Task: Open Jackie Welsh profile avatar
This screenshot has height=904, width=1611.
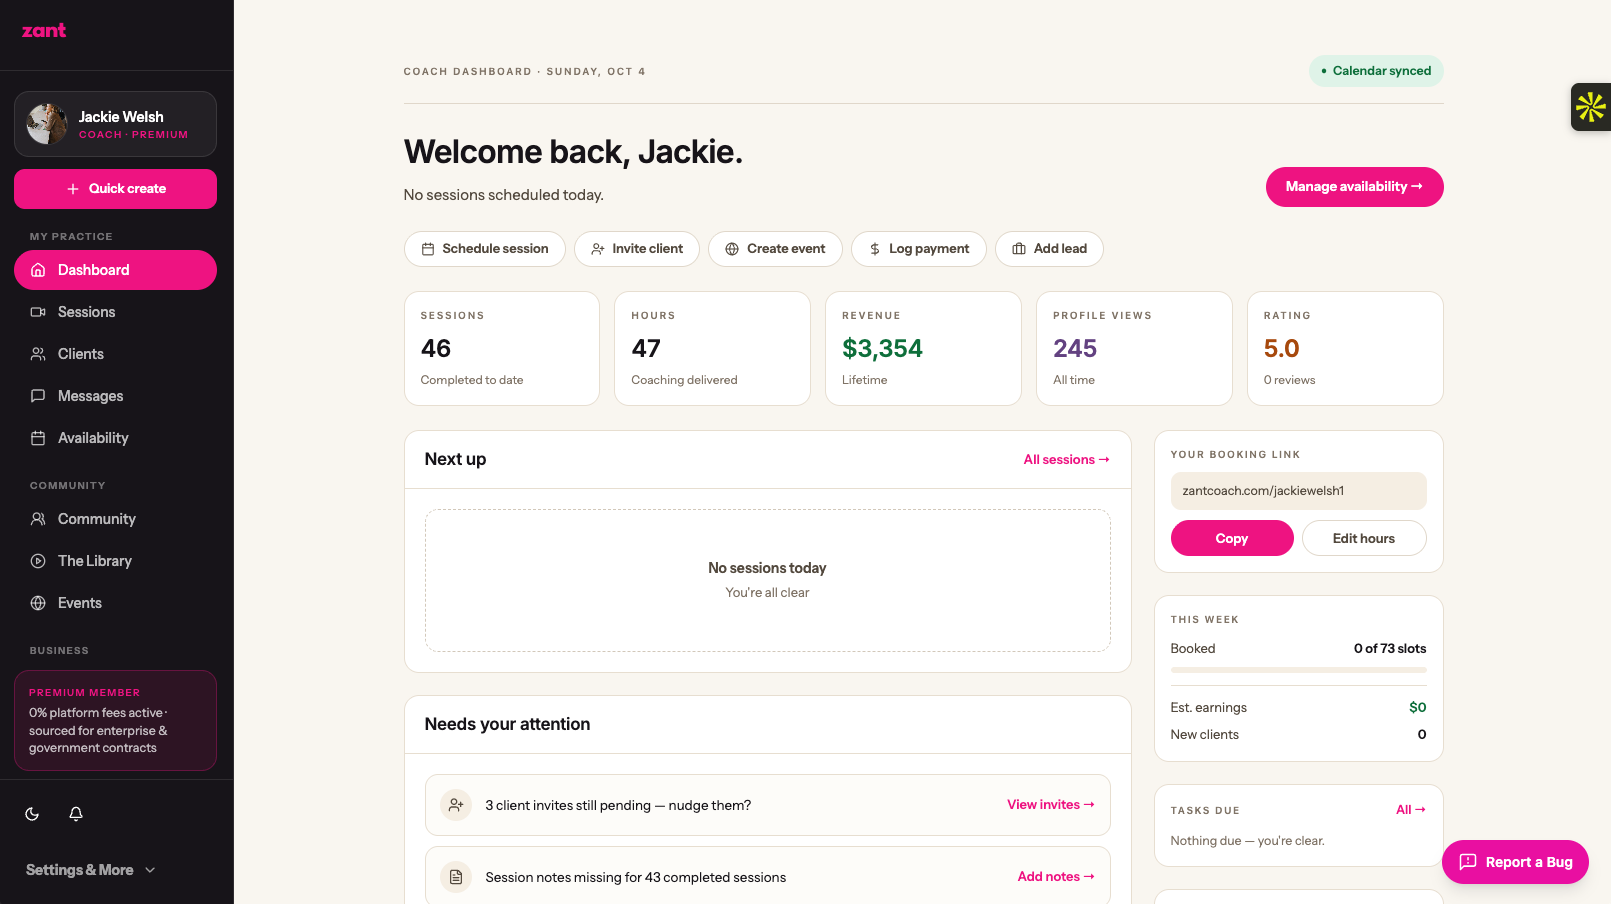Action: pos(47,124)
